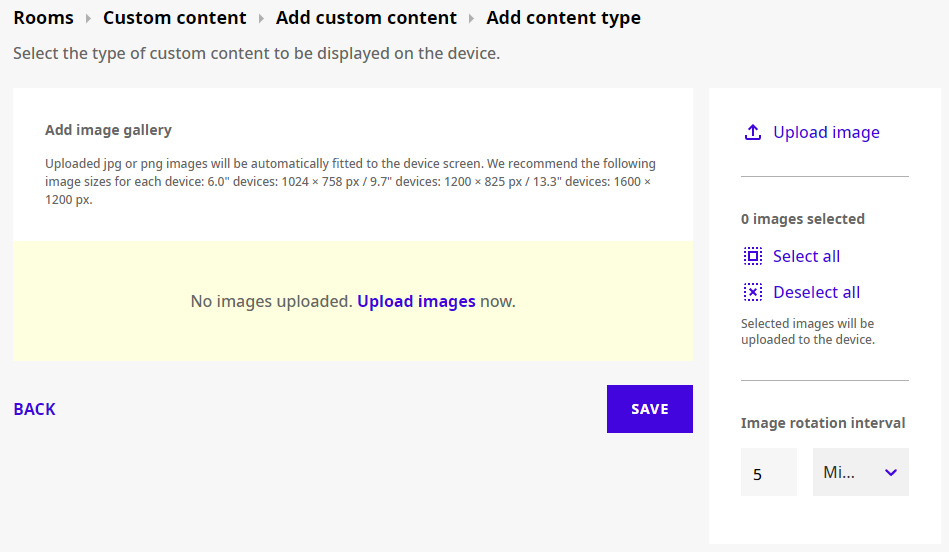Click the dashed-square X Deselect all icon
949x552 pixels.
pyautogui.click(x=752, y=292)
